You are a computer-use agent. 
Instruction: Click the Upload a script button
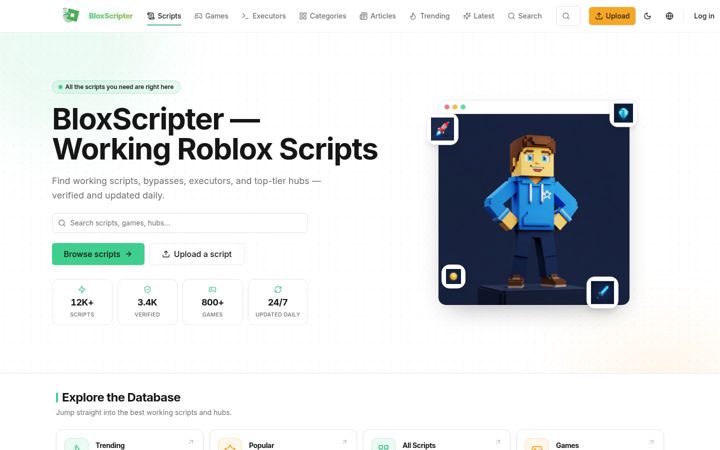pyautogui.click(x=197, y=254)
